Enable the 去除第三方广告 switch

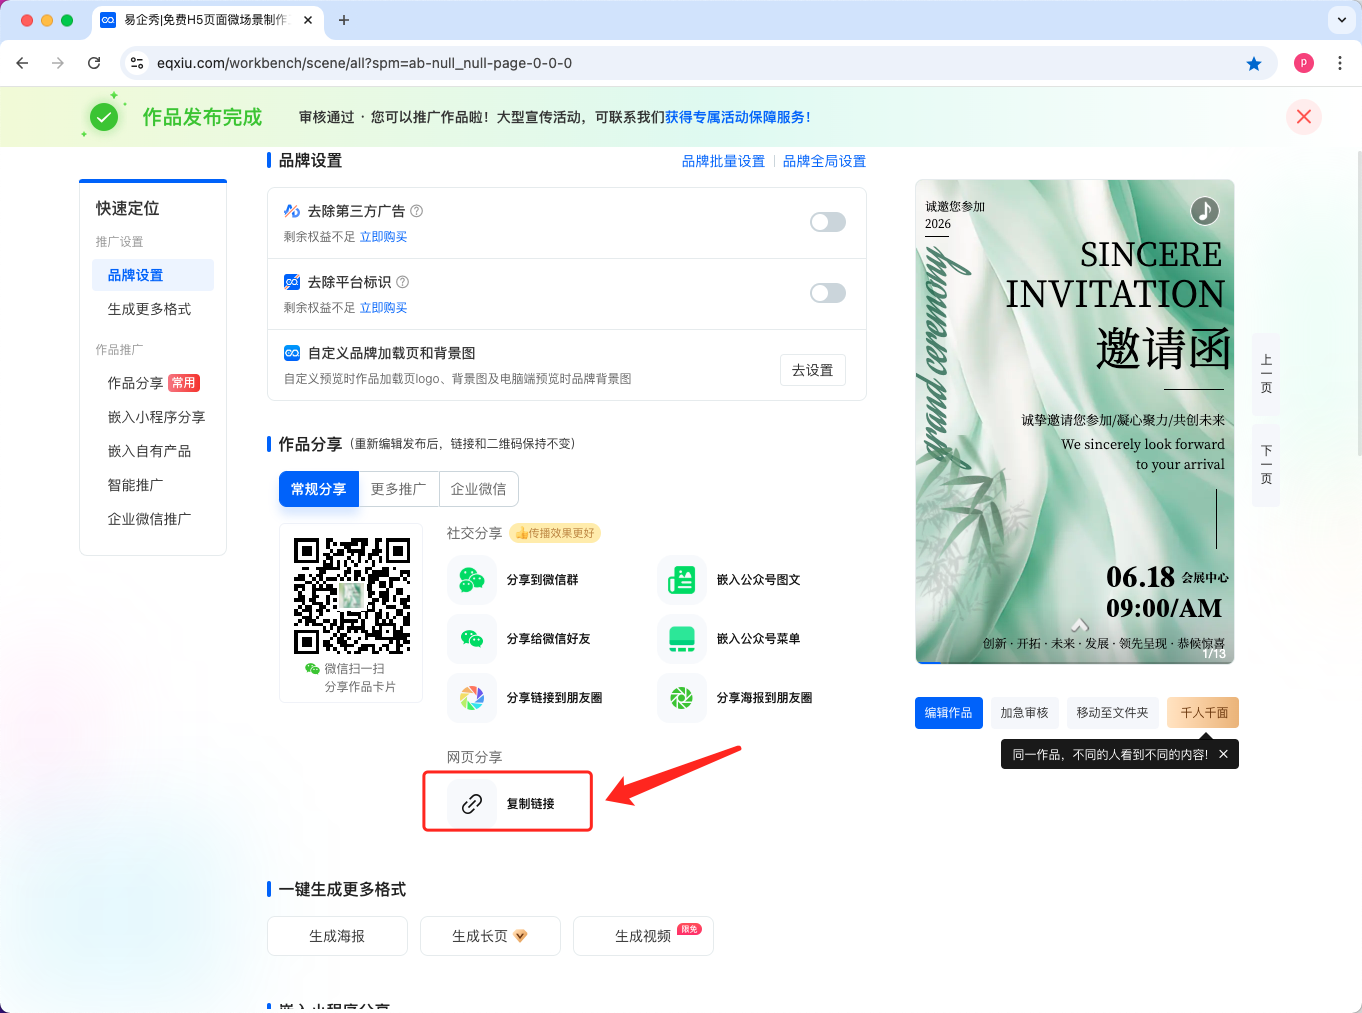[x=827, y=222]
